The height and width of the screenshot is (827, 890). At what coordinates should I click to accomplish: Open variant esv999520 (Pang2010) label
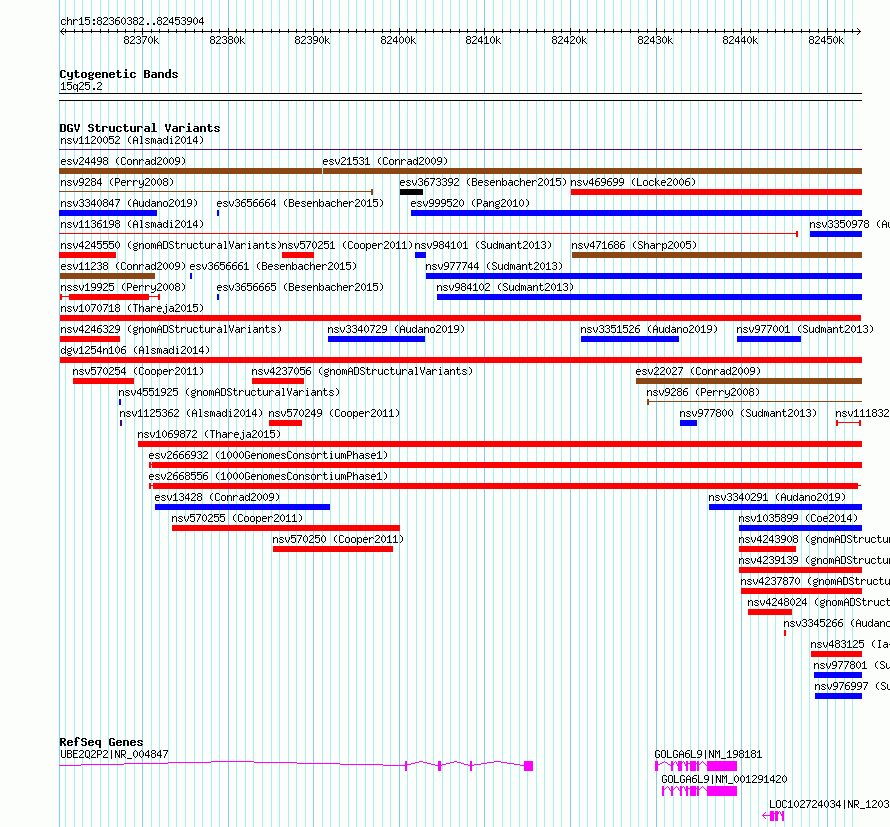click(x=470, y=203)
